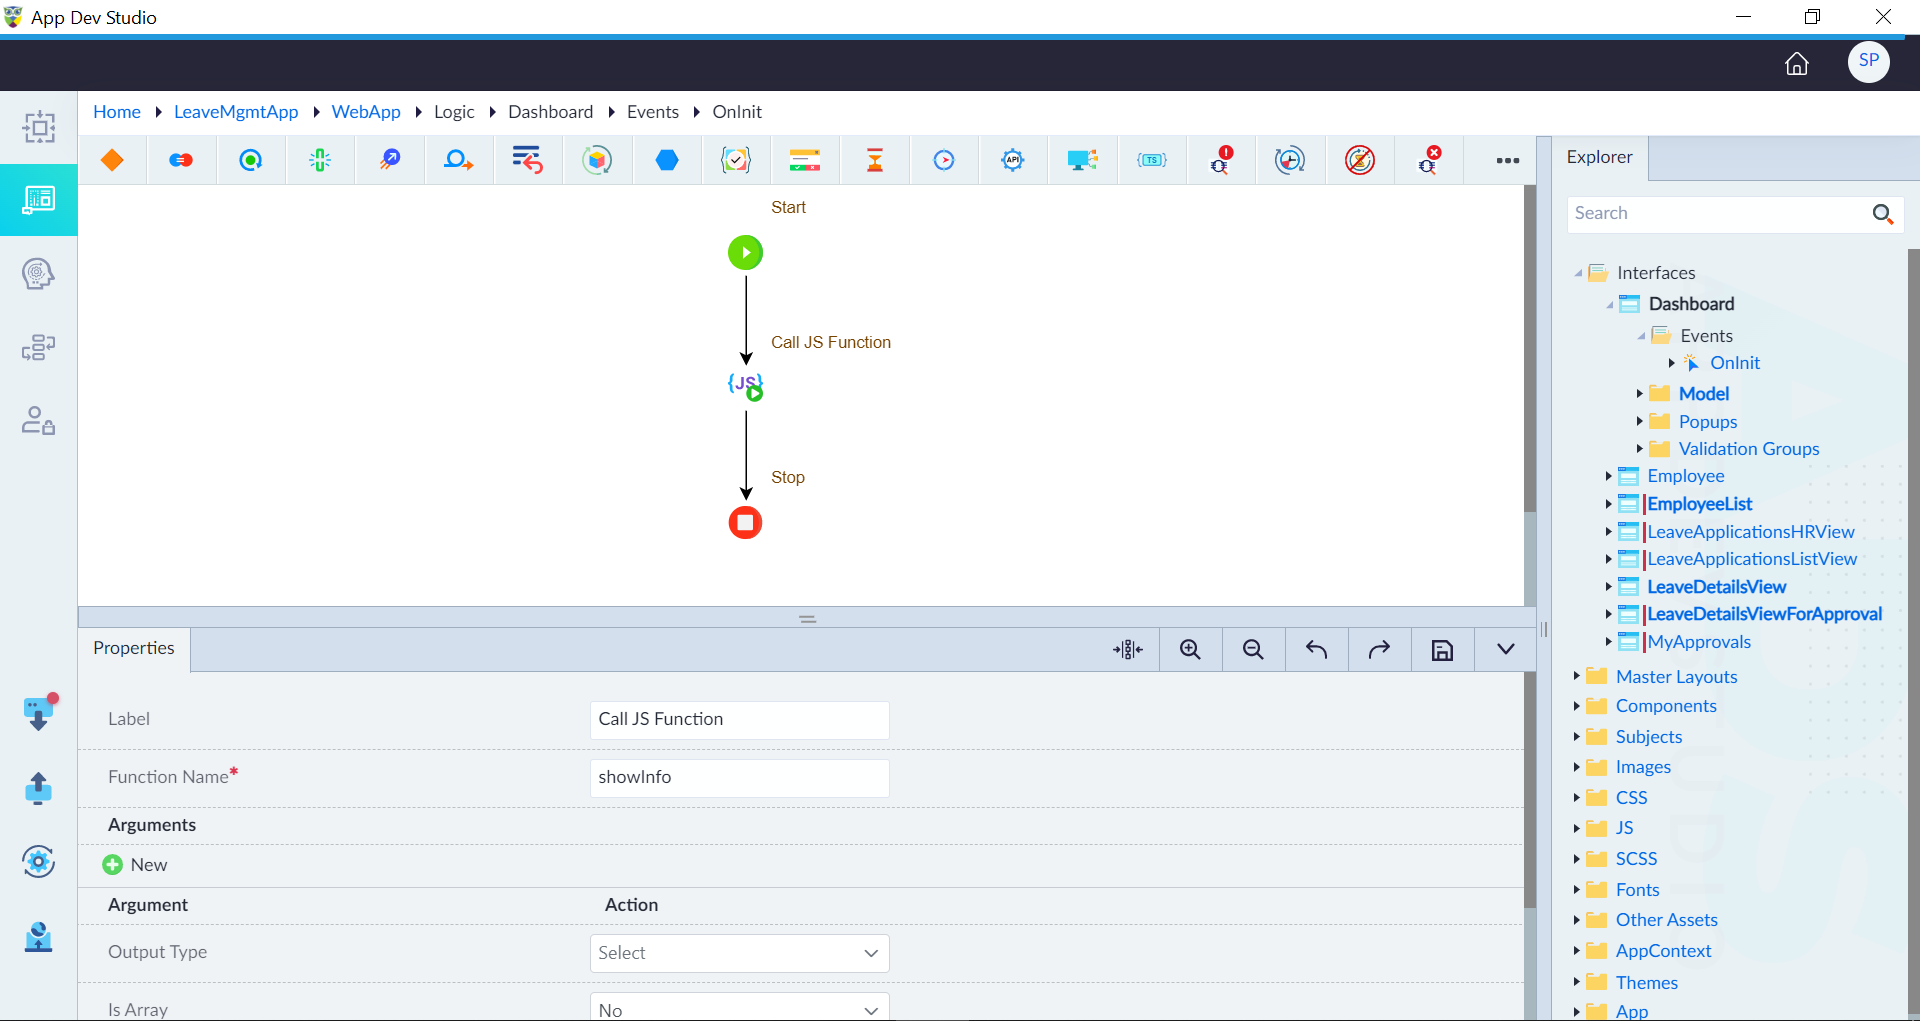This screenshot has width=1920, height=1021.
Task: Switch to the Explorer tab
Action: 1599,158
